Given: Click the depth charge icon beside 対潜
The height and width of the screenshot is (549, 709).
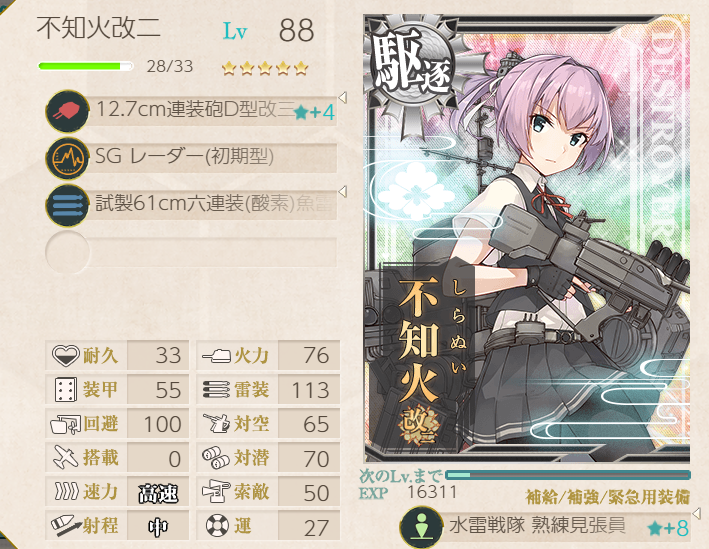Looking at the screenshot, I should click(216, 458).
